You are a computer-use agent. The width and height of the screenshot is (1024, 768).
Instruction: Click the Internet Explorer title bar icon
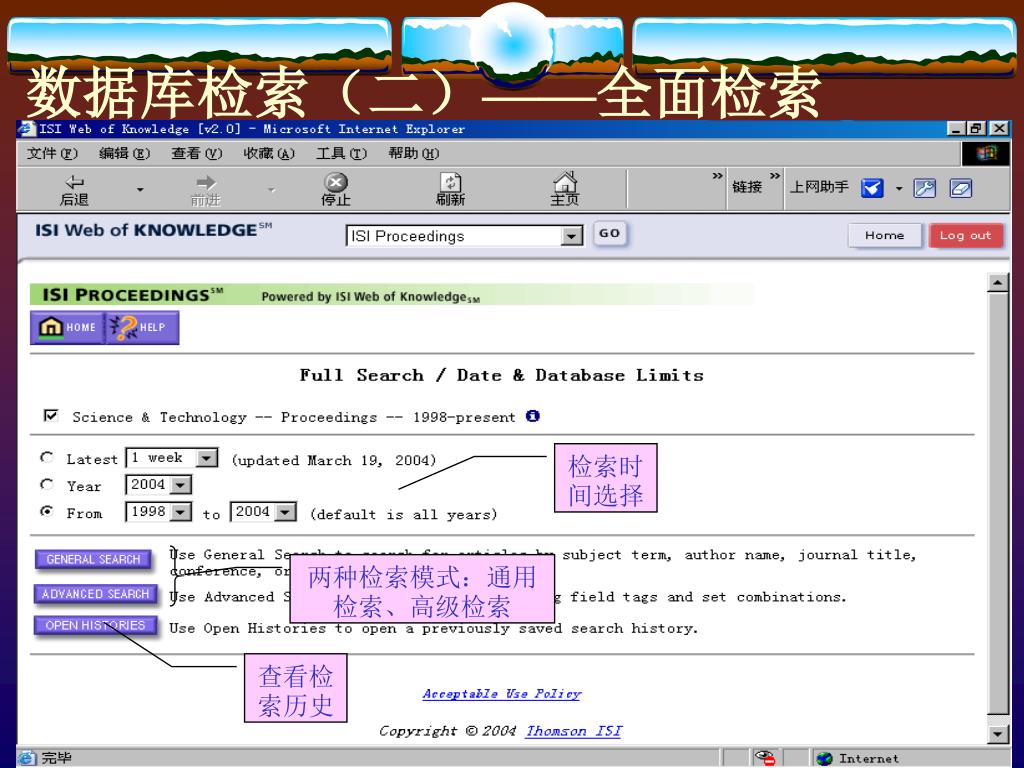tap(27, 129)
